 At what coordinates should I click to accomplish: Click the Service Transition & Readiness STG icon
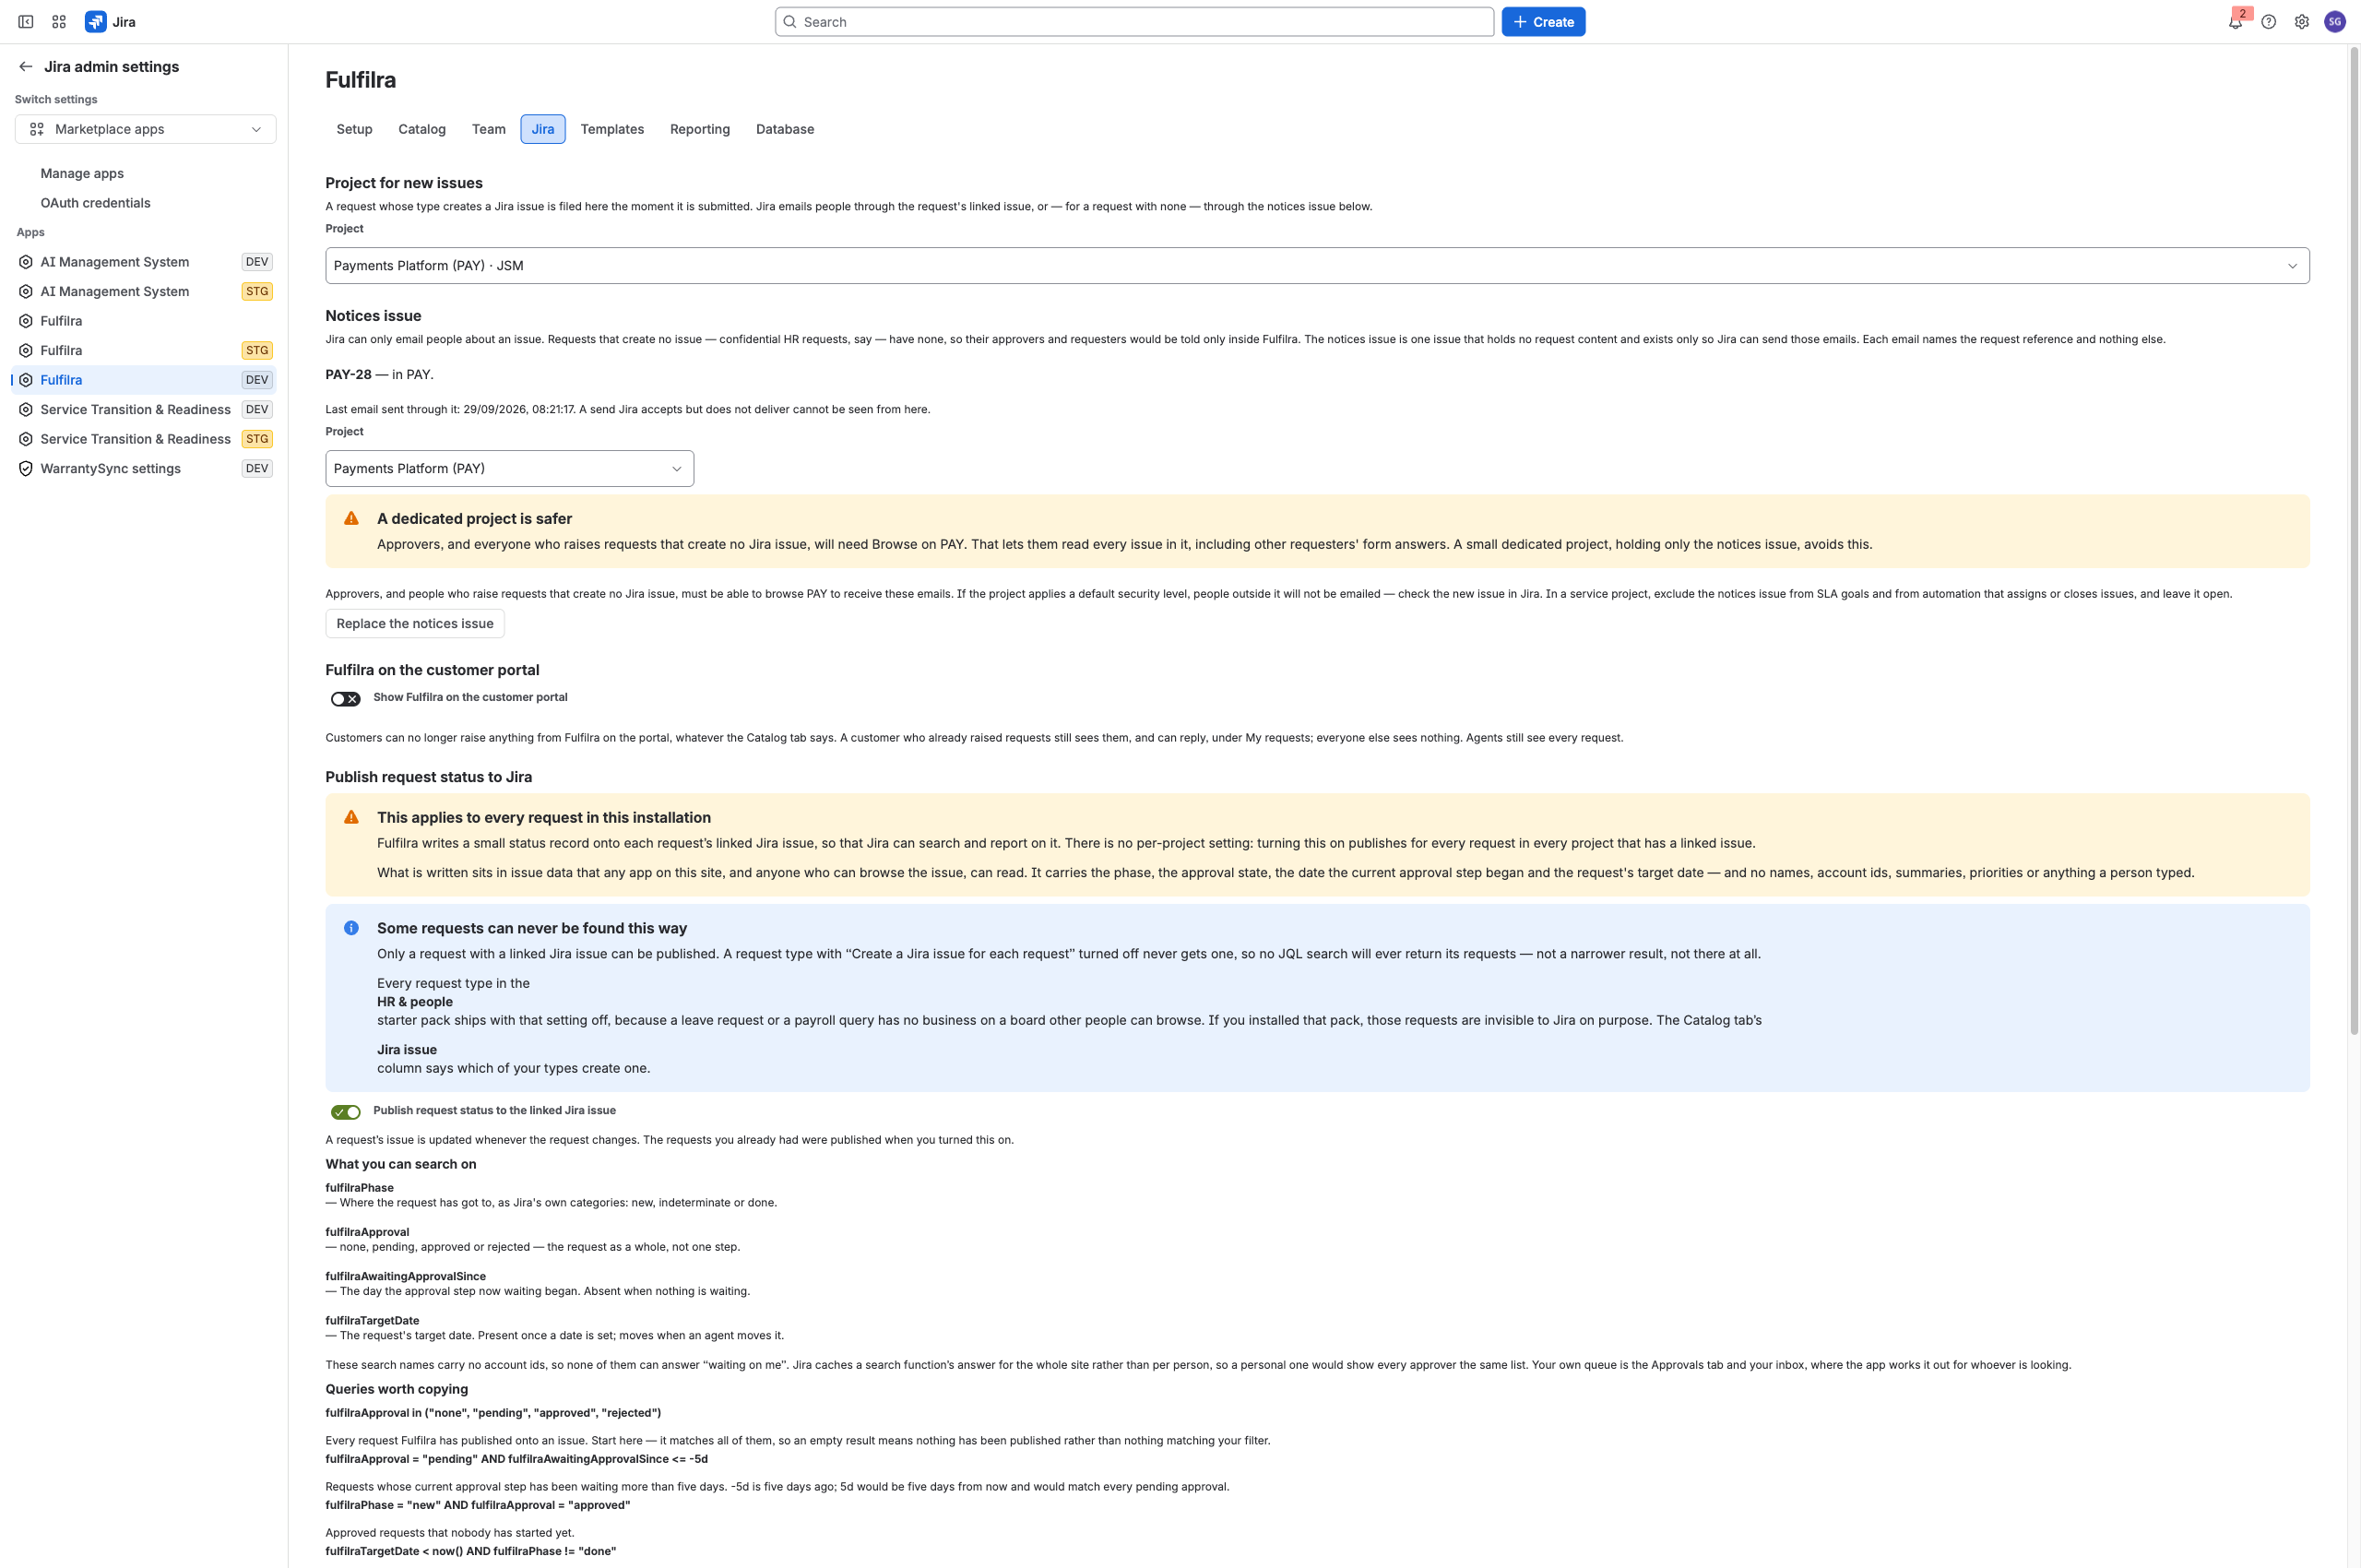tap(26, 439)
